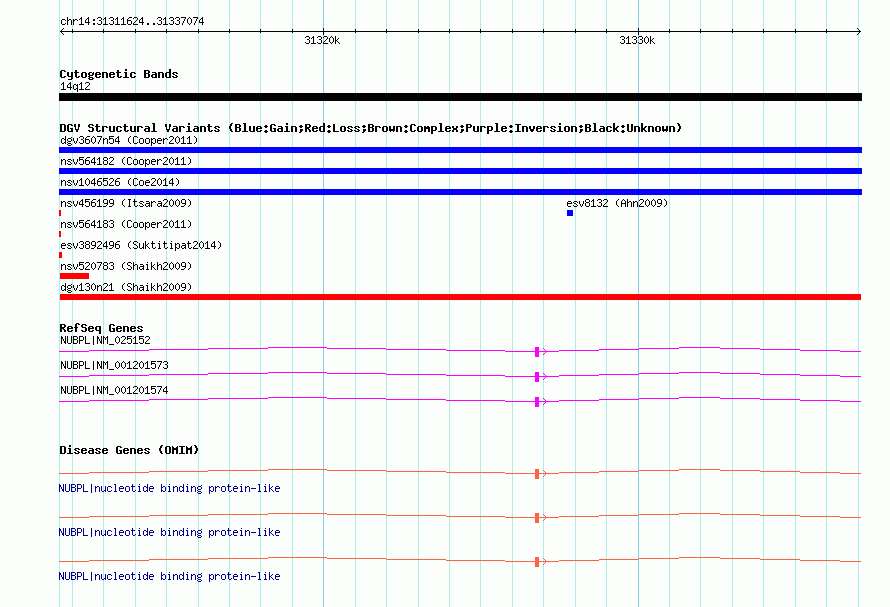Open first NUBPL nucleotide binding protein-like link

[x=169, y=488]
